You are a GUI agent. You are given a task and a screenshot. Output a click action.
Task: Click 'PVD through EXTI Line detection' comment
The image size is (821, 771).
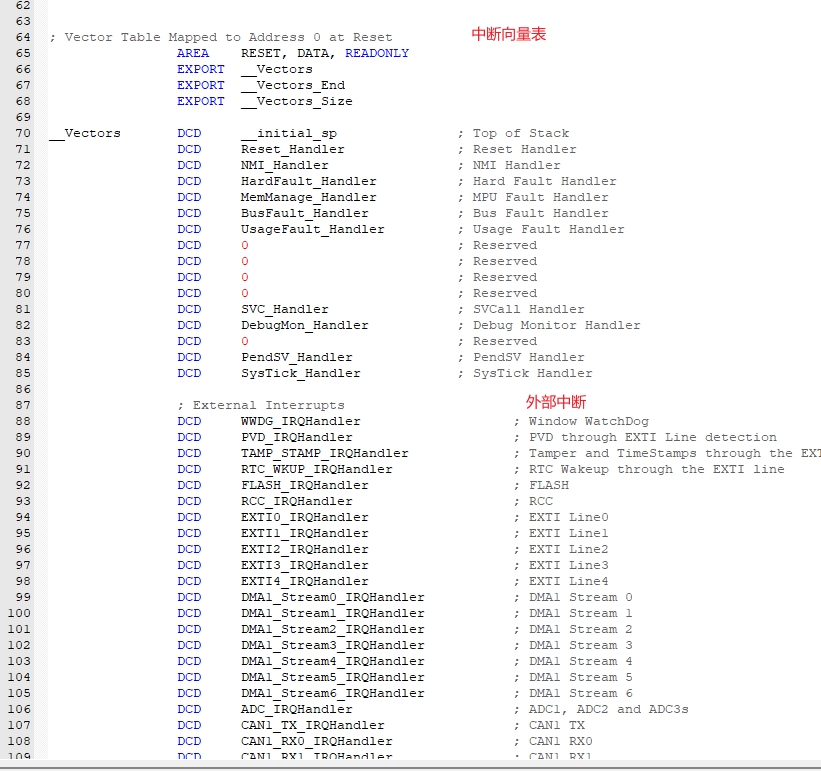click(653, 438)
